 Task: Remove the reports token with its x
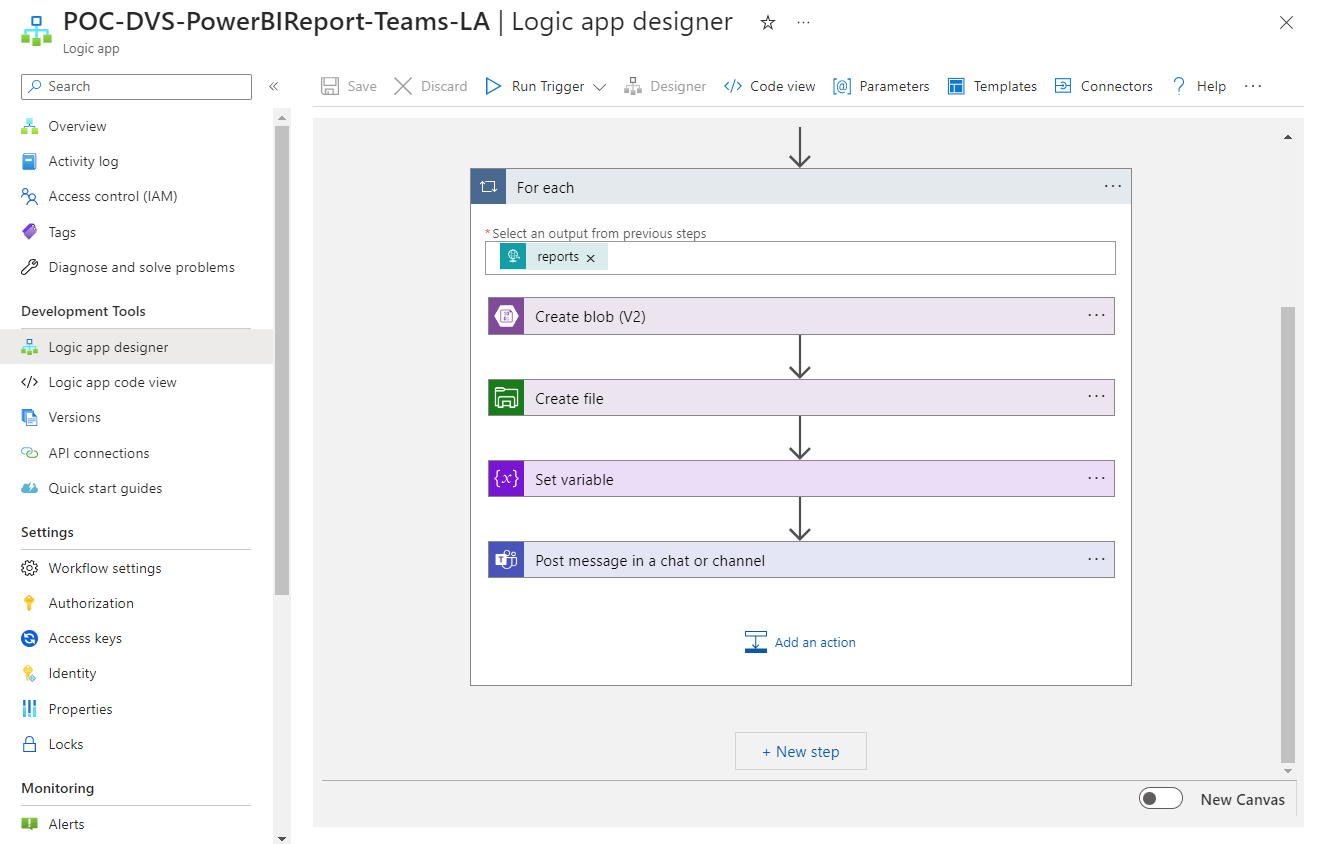[590, 256]
